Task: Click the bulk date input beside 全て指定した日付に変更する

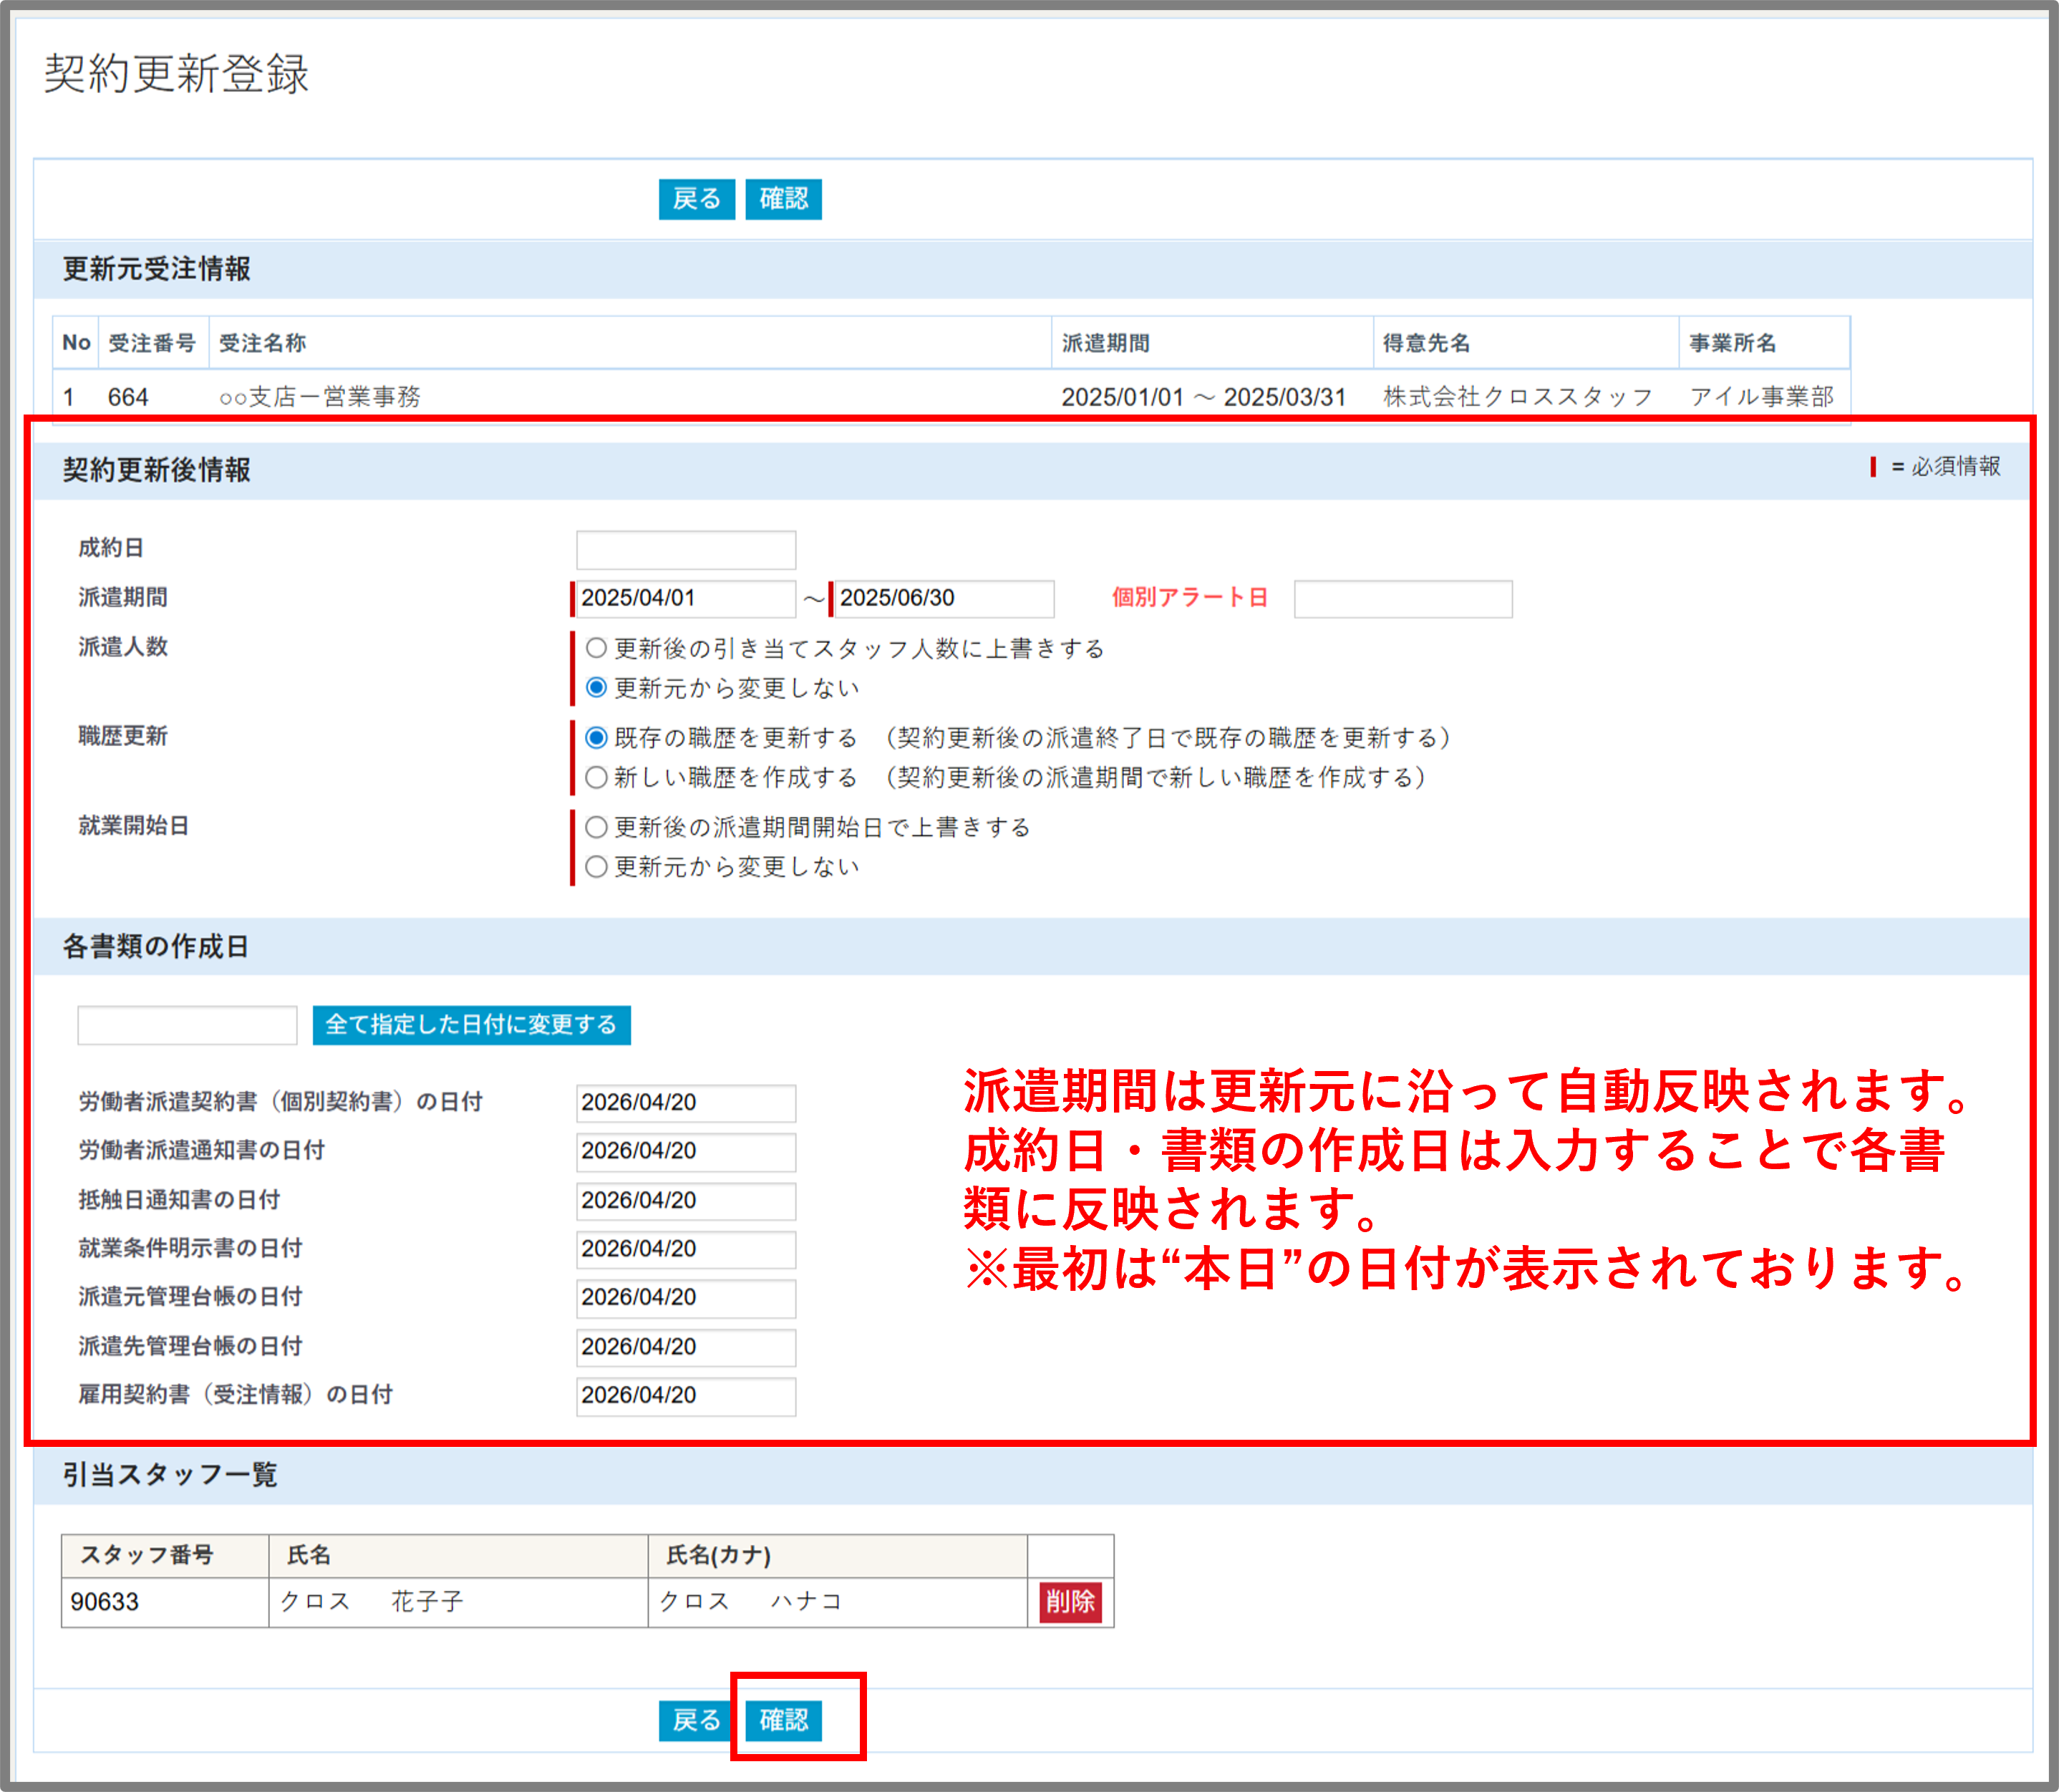Action: coord(187,1025)
